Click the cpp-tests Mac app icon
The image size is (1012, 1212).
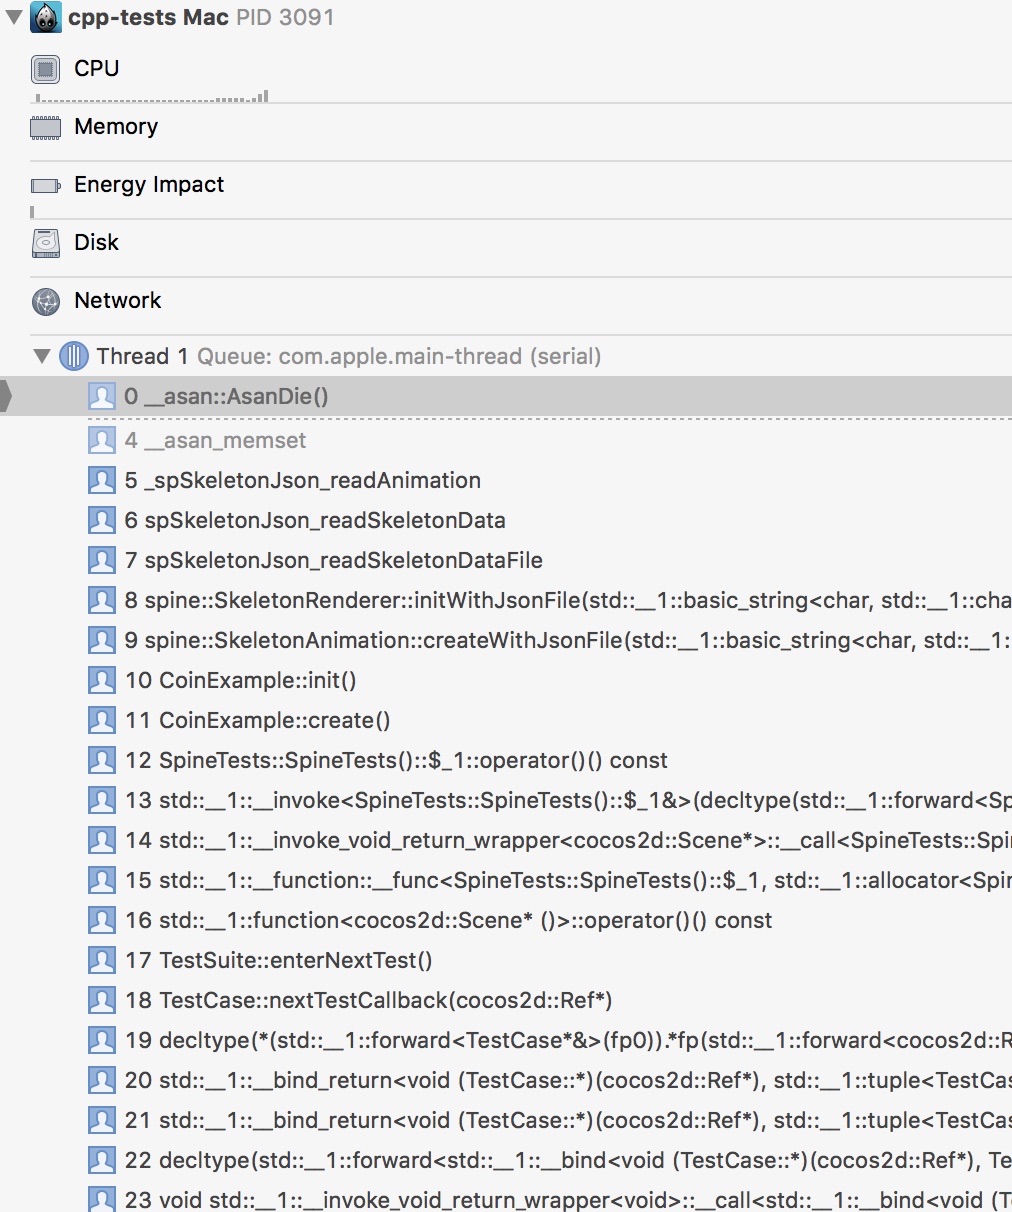[46, 18]
